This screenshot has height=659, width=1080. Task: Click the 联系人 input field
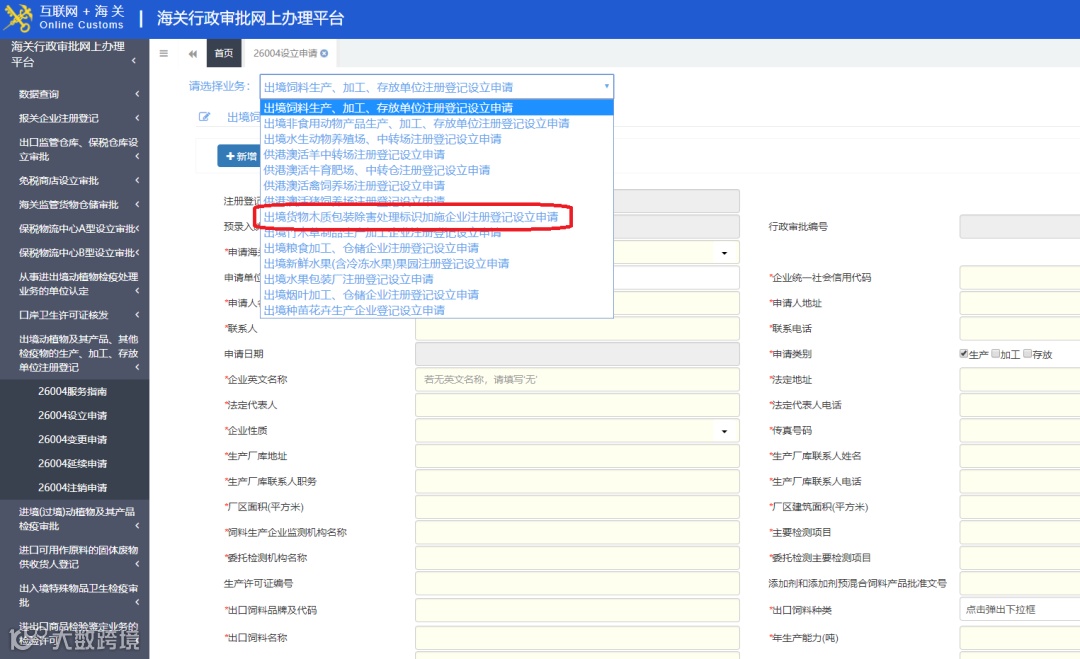577,328
